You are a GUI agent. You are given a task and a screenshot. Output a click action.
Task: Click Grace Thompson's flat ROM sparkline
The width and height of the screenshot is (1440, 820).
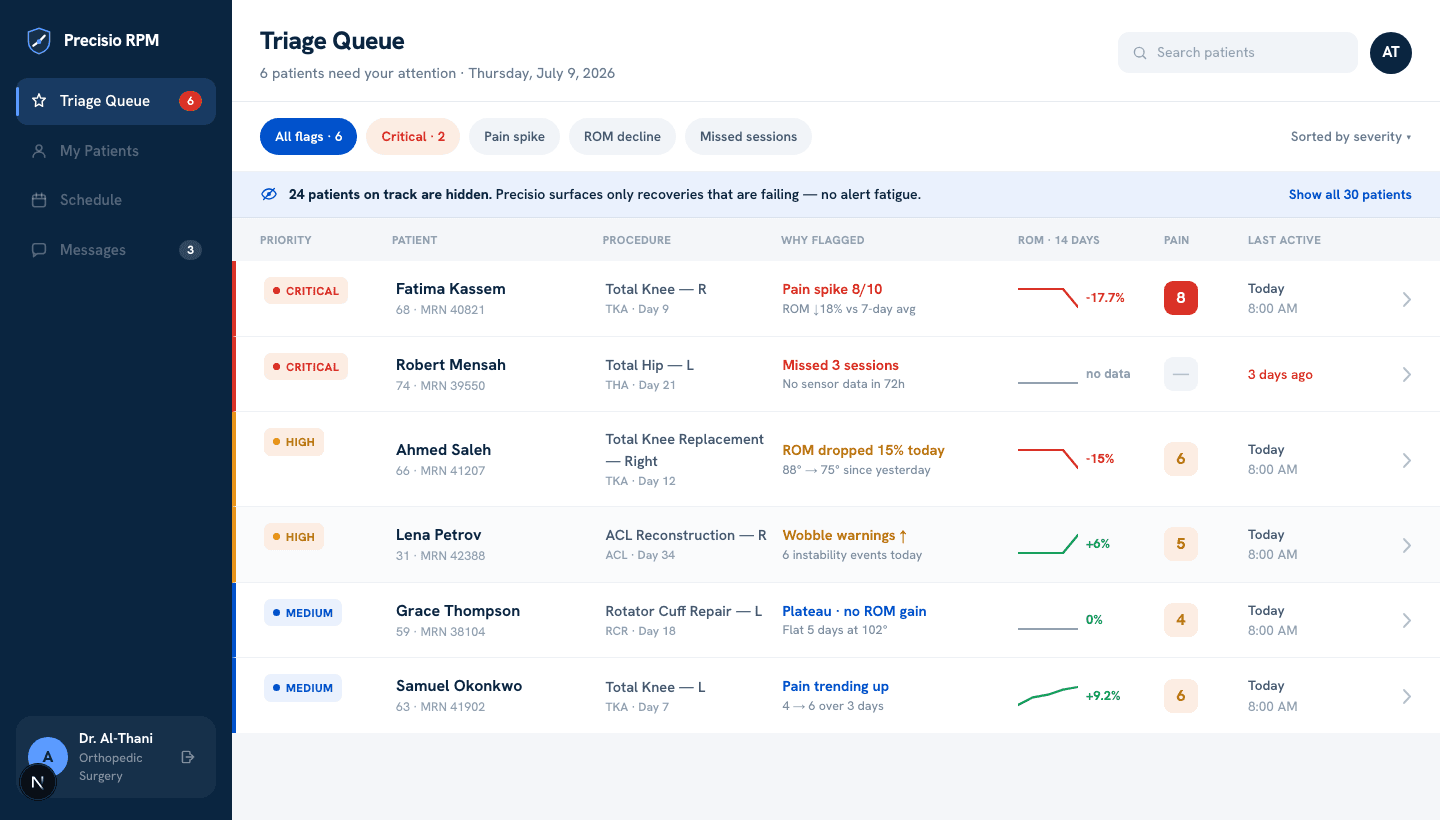1048,628
